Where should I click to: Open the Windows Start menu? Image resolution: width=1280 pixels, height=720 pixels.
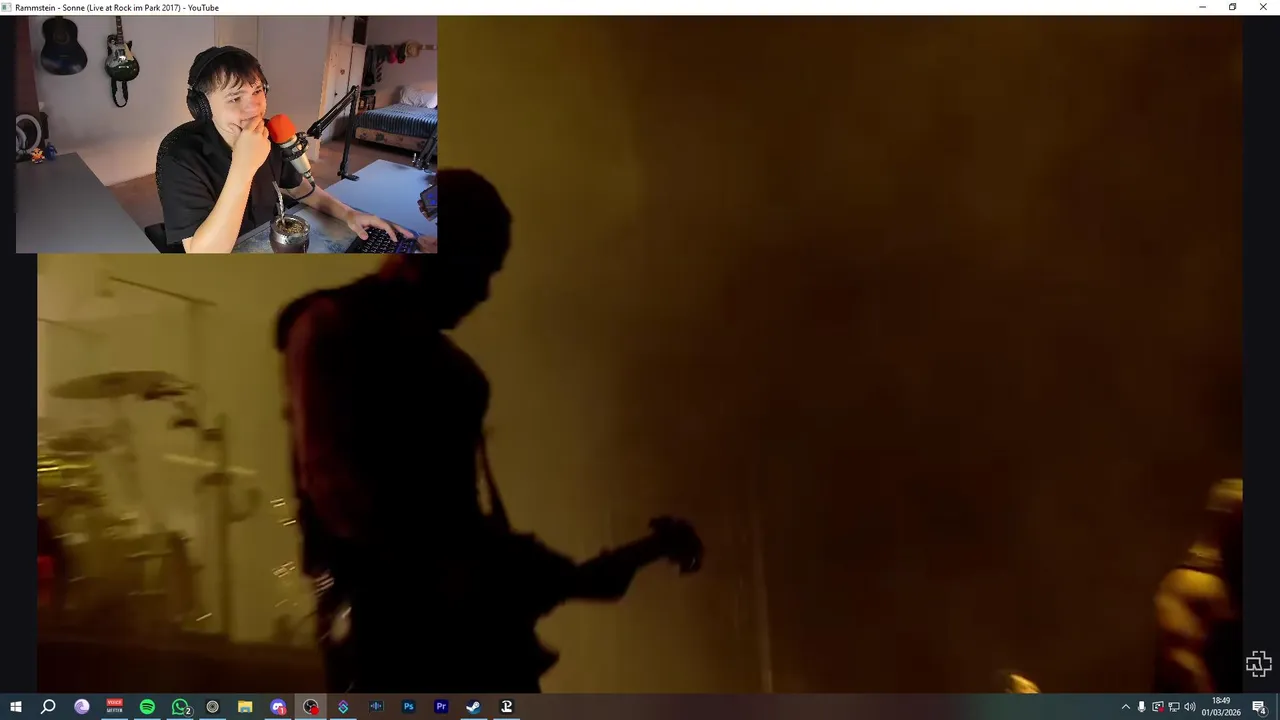click(x=15, y=707)
